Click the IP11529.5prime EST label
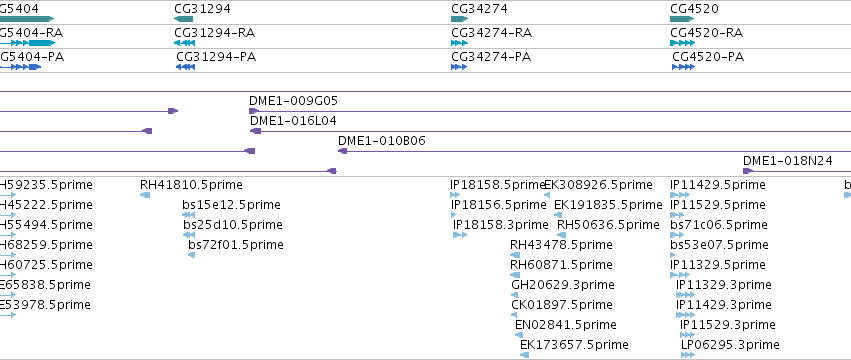 (717, 205)
